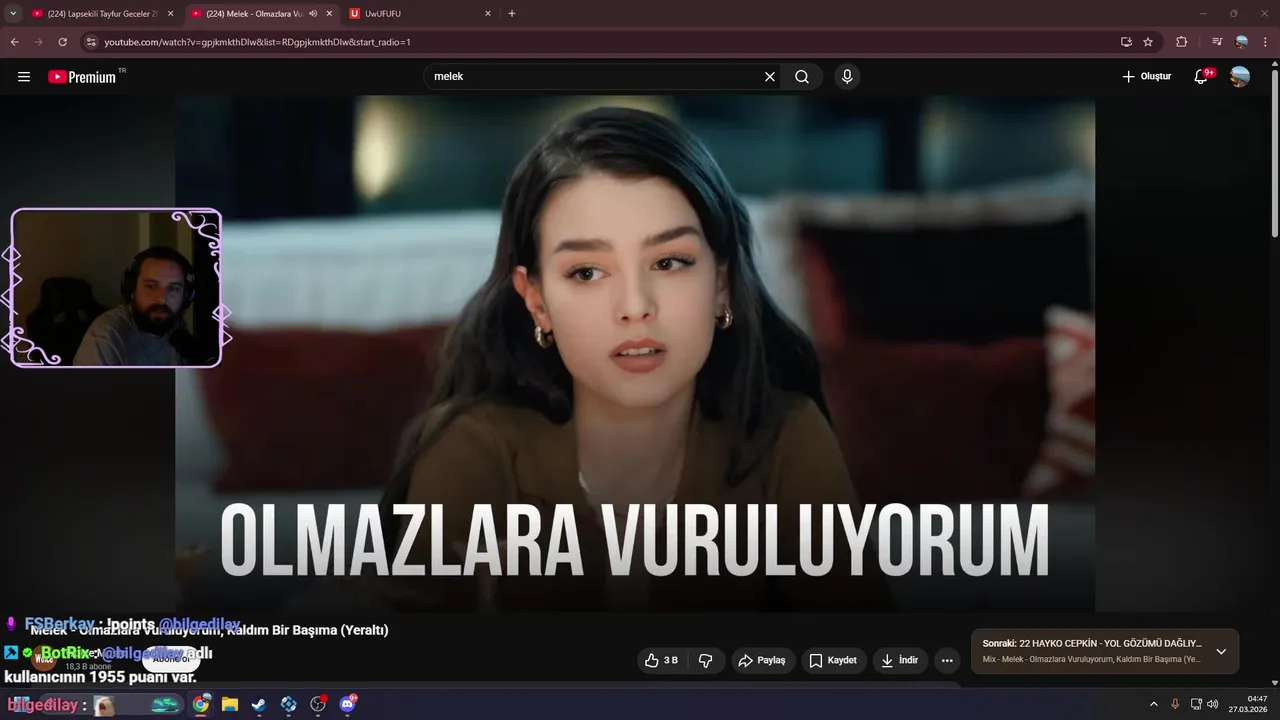Open a new browser tab
Screen dimensions: 1280x720
[x=512, y=14]
